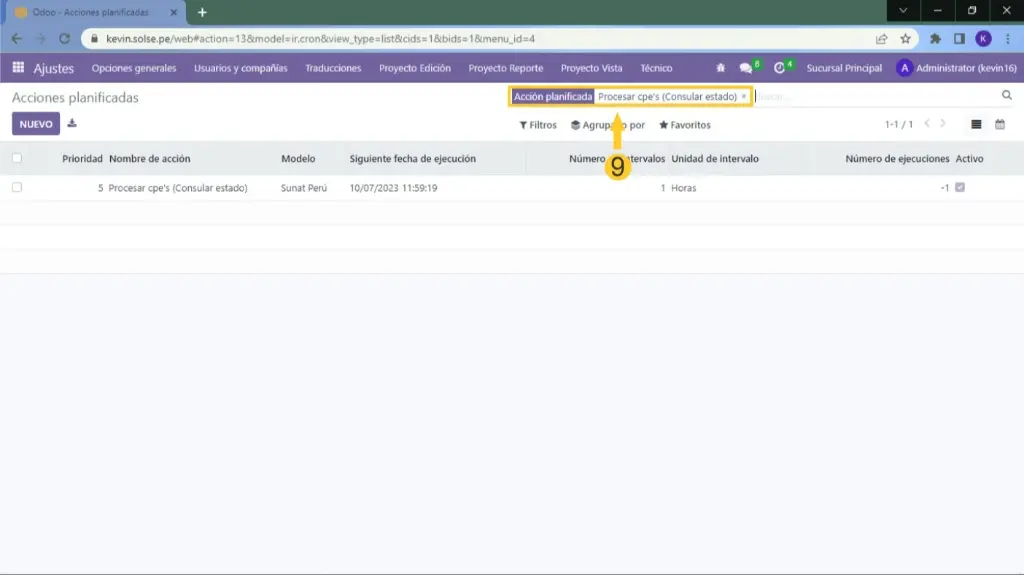Screen dimensions: 1024x575
Task: Open the Favoritos dropdown
Action: pyautogui.click(x=685, y=125)
